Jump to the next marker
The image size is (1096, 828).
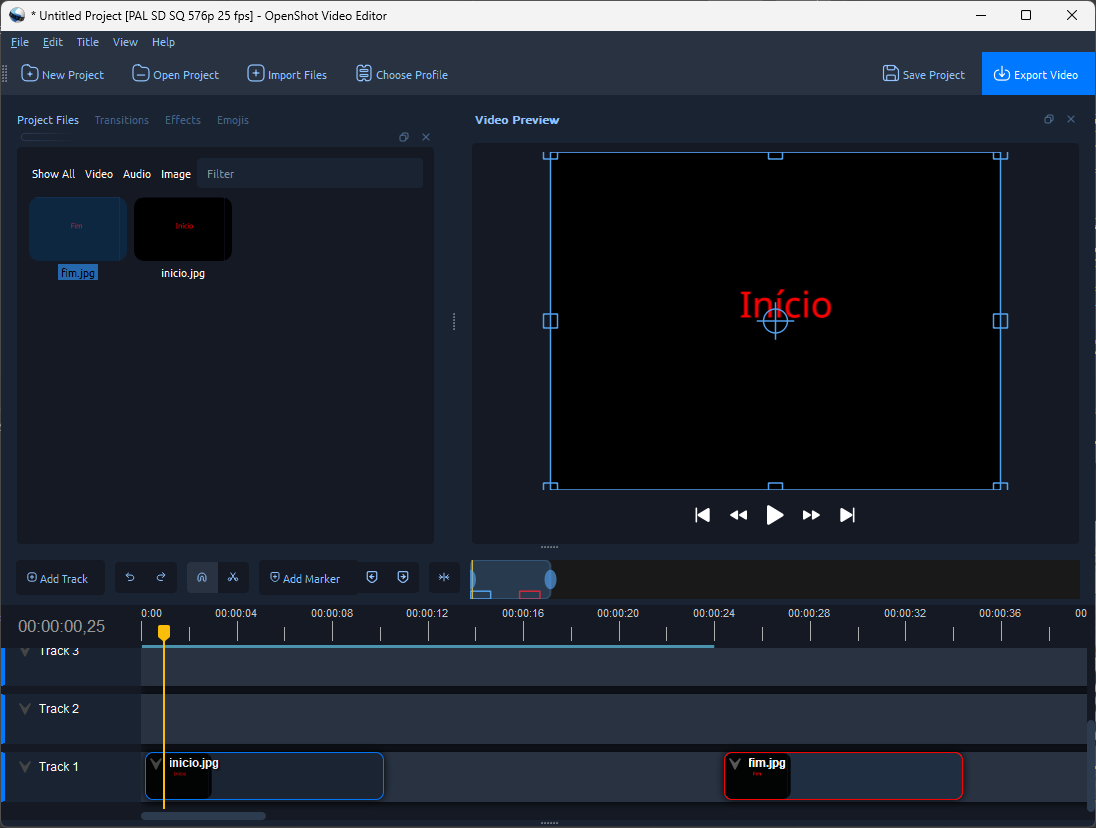pyautogui.click(x=403, y=578)
